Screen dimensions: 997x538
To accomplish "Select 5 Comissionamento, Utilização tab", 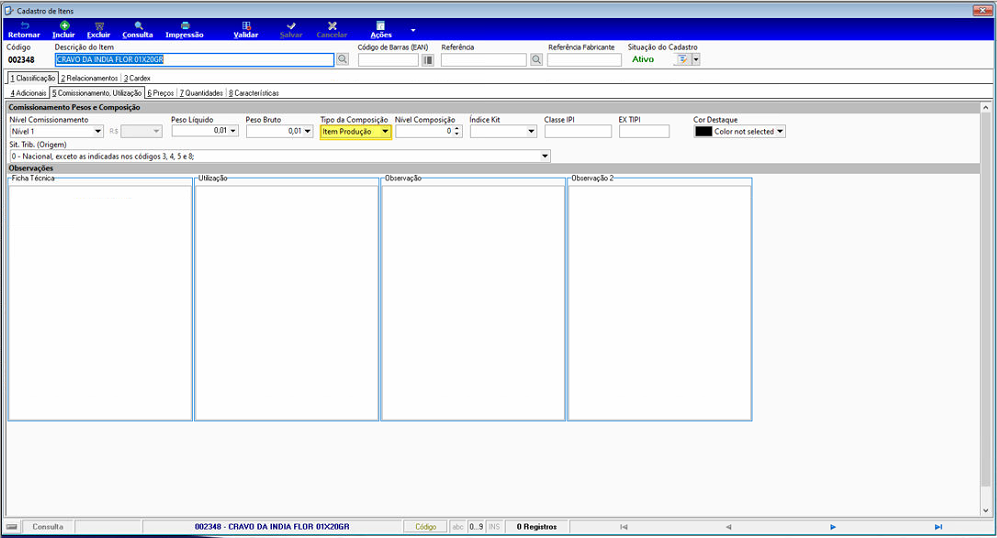I will click(x=97, y=93).
